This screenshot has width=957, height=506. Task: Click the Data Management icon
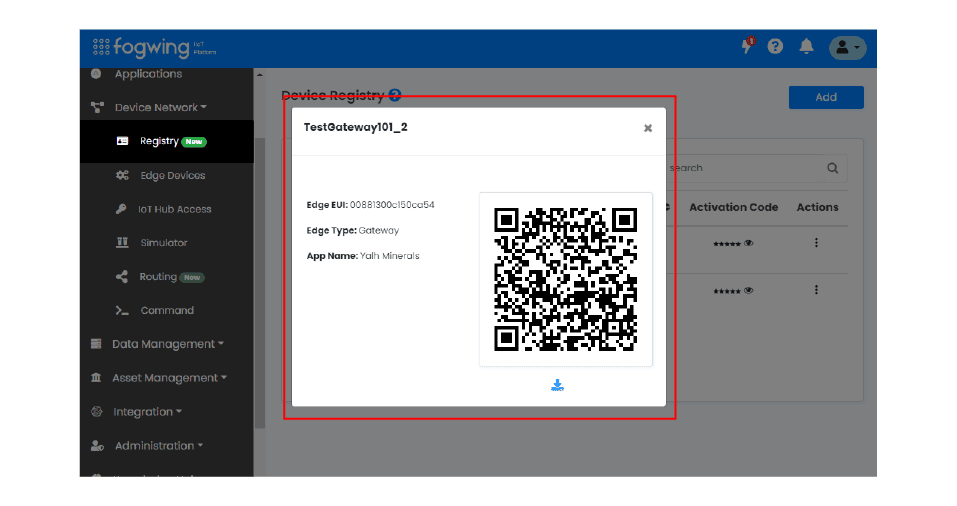[x=96, y=344]
